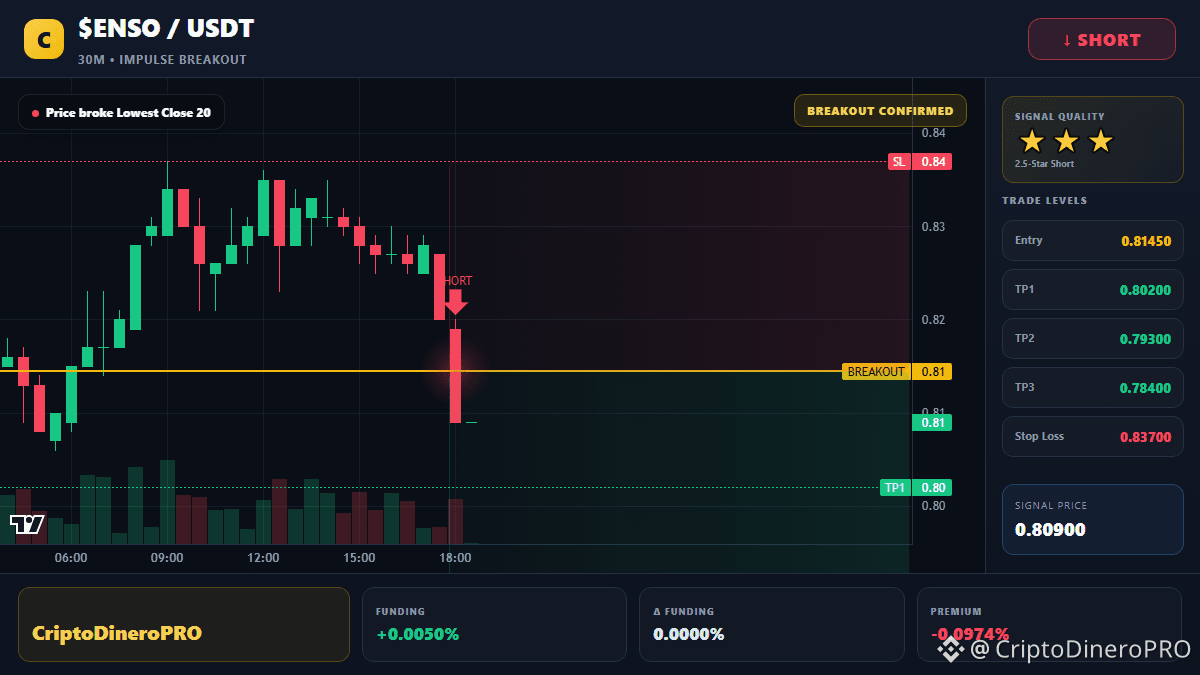Click the 0.80 price axis label

click(933, 506)
